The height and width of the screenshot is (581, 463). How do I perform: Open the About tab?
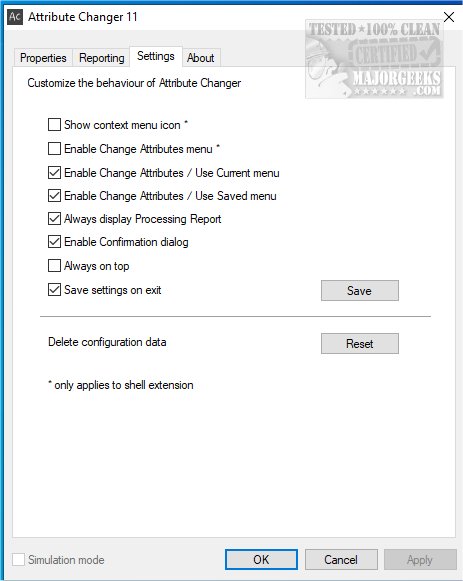(200, 58)
